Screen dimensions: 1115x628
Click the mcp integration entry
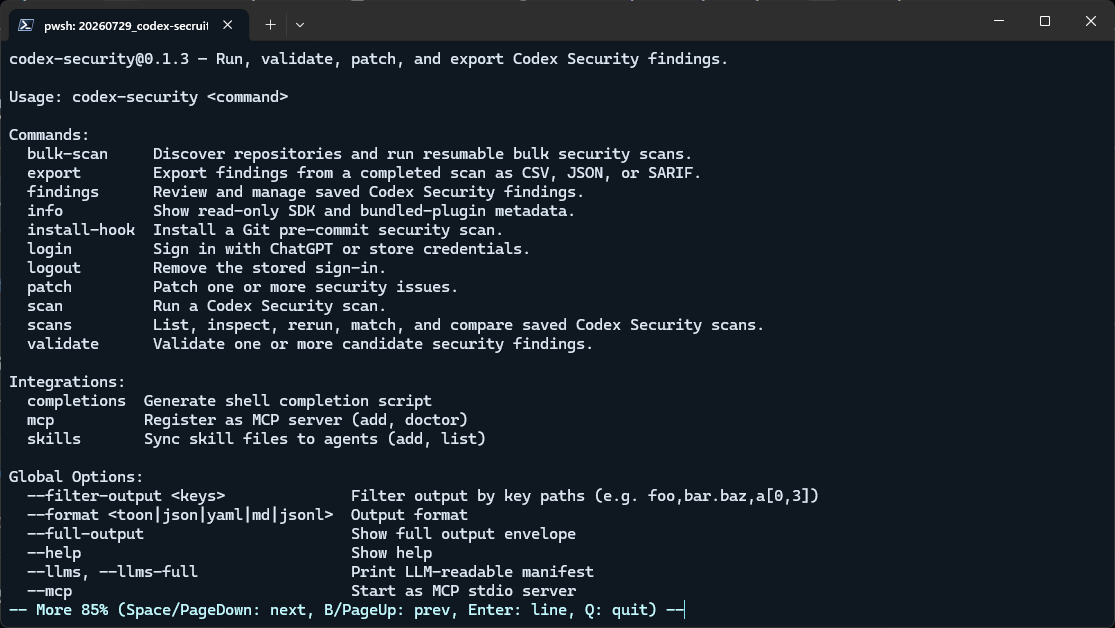(41, 420)
